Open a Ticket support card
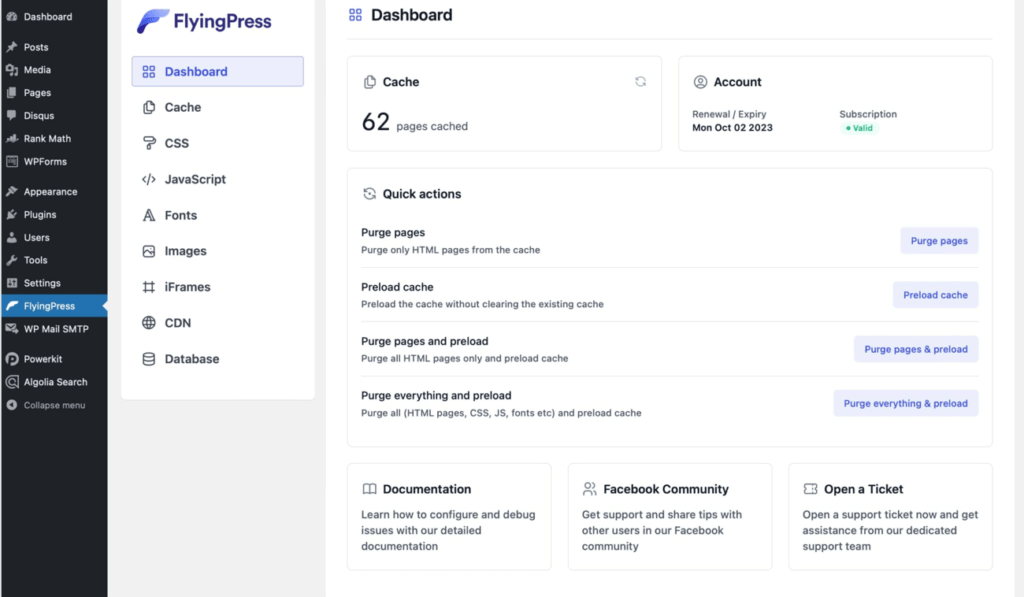Image resolution: width=1024 pixels, height=597 pixels. tap(889, 516)
